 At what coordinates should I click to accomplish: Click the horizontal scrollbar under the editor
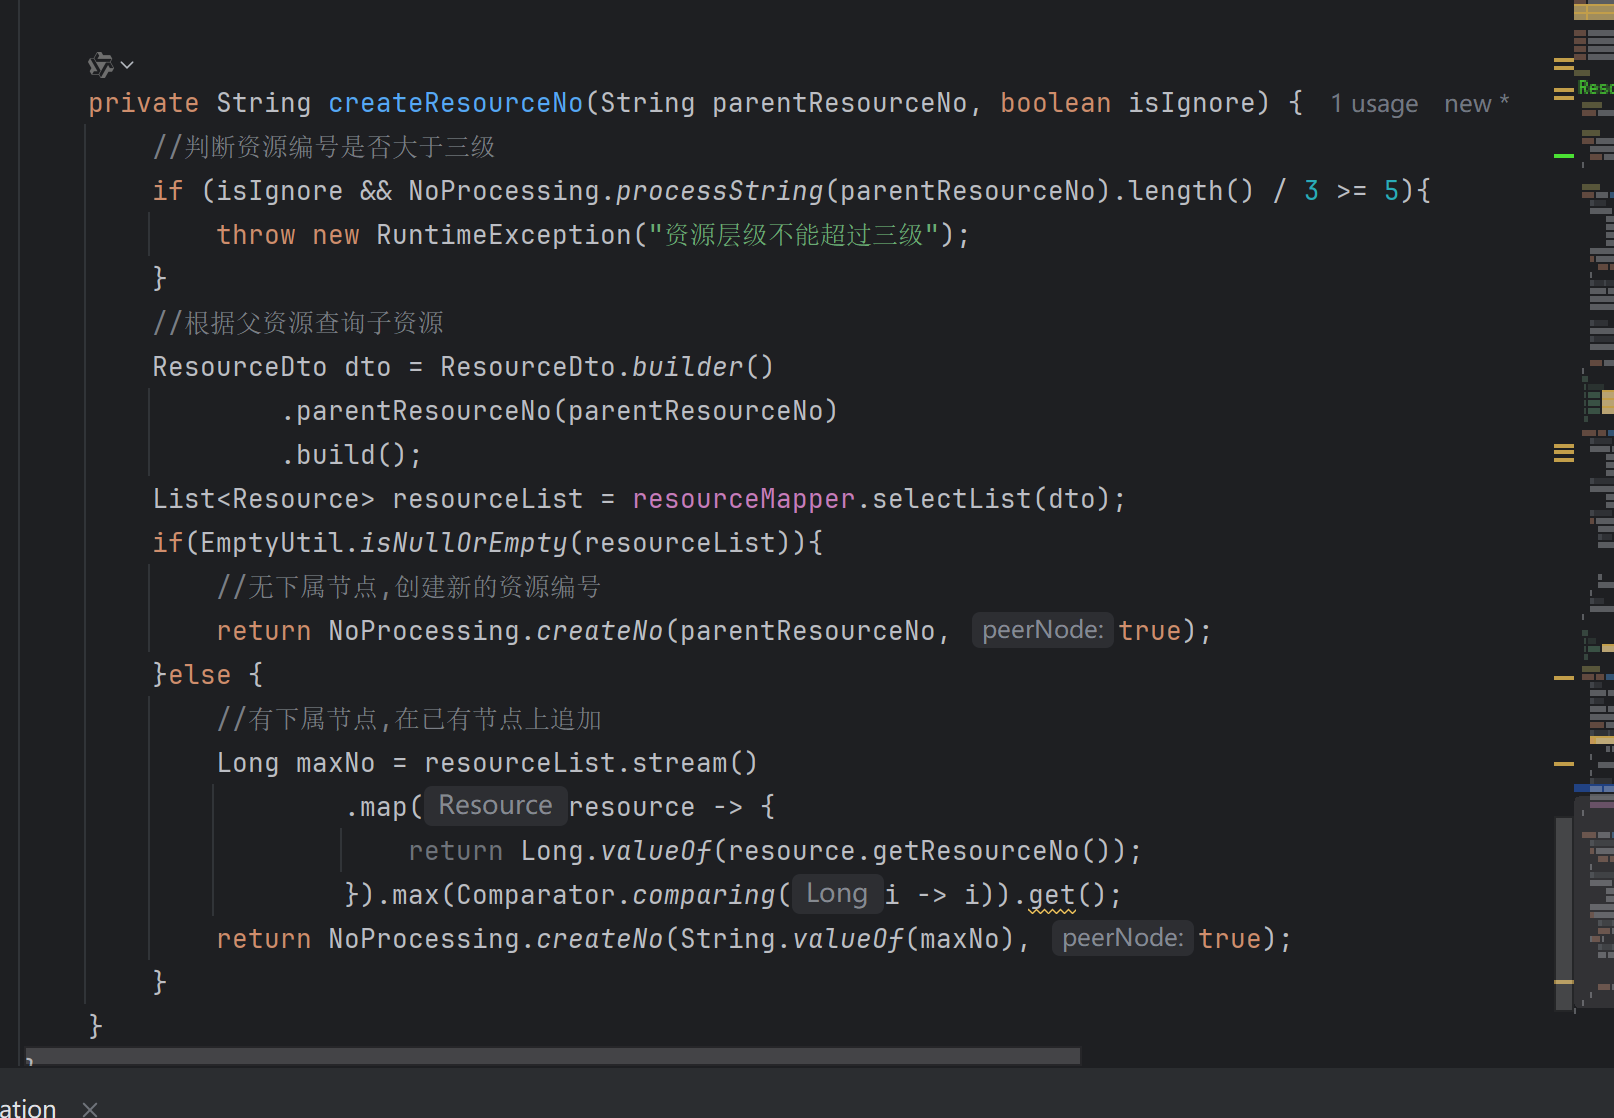pyautogui.click(x=553, y=1056)
